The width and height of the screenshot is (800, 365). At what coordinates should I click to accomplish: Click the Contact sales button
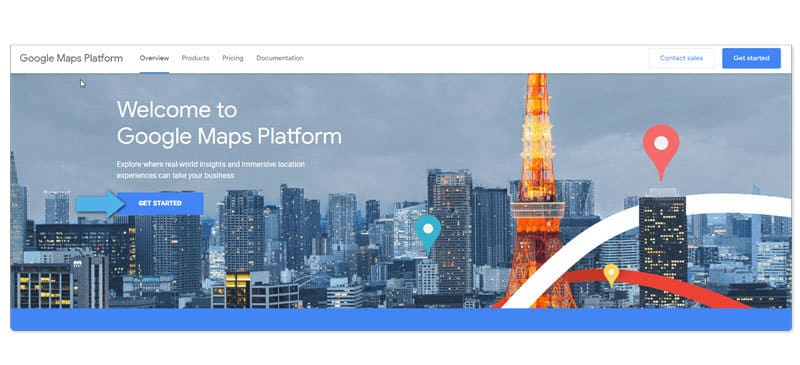tap(682, 58)
